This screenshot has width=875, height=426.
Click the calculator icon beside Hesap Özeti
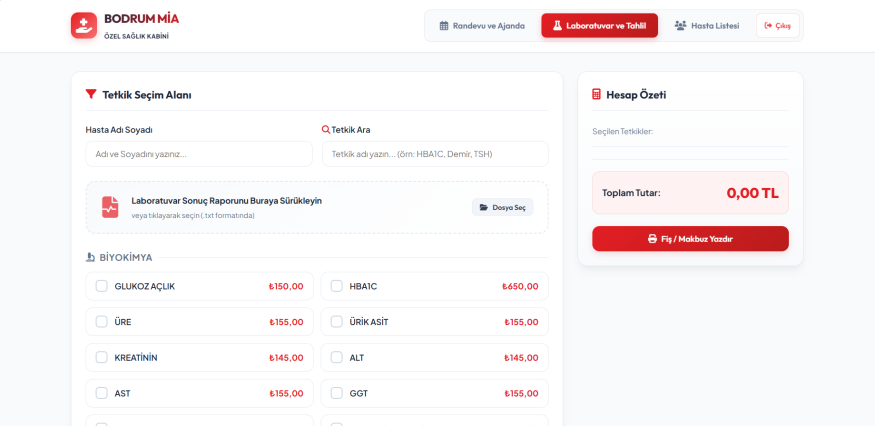[596, 94]
